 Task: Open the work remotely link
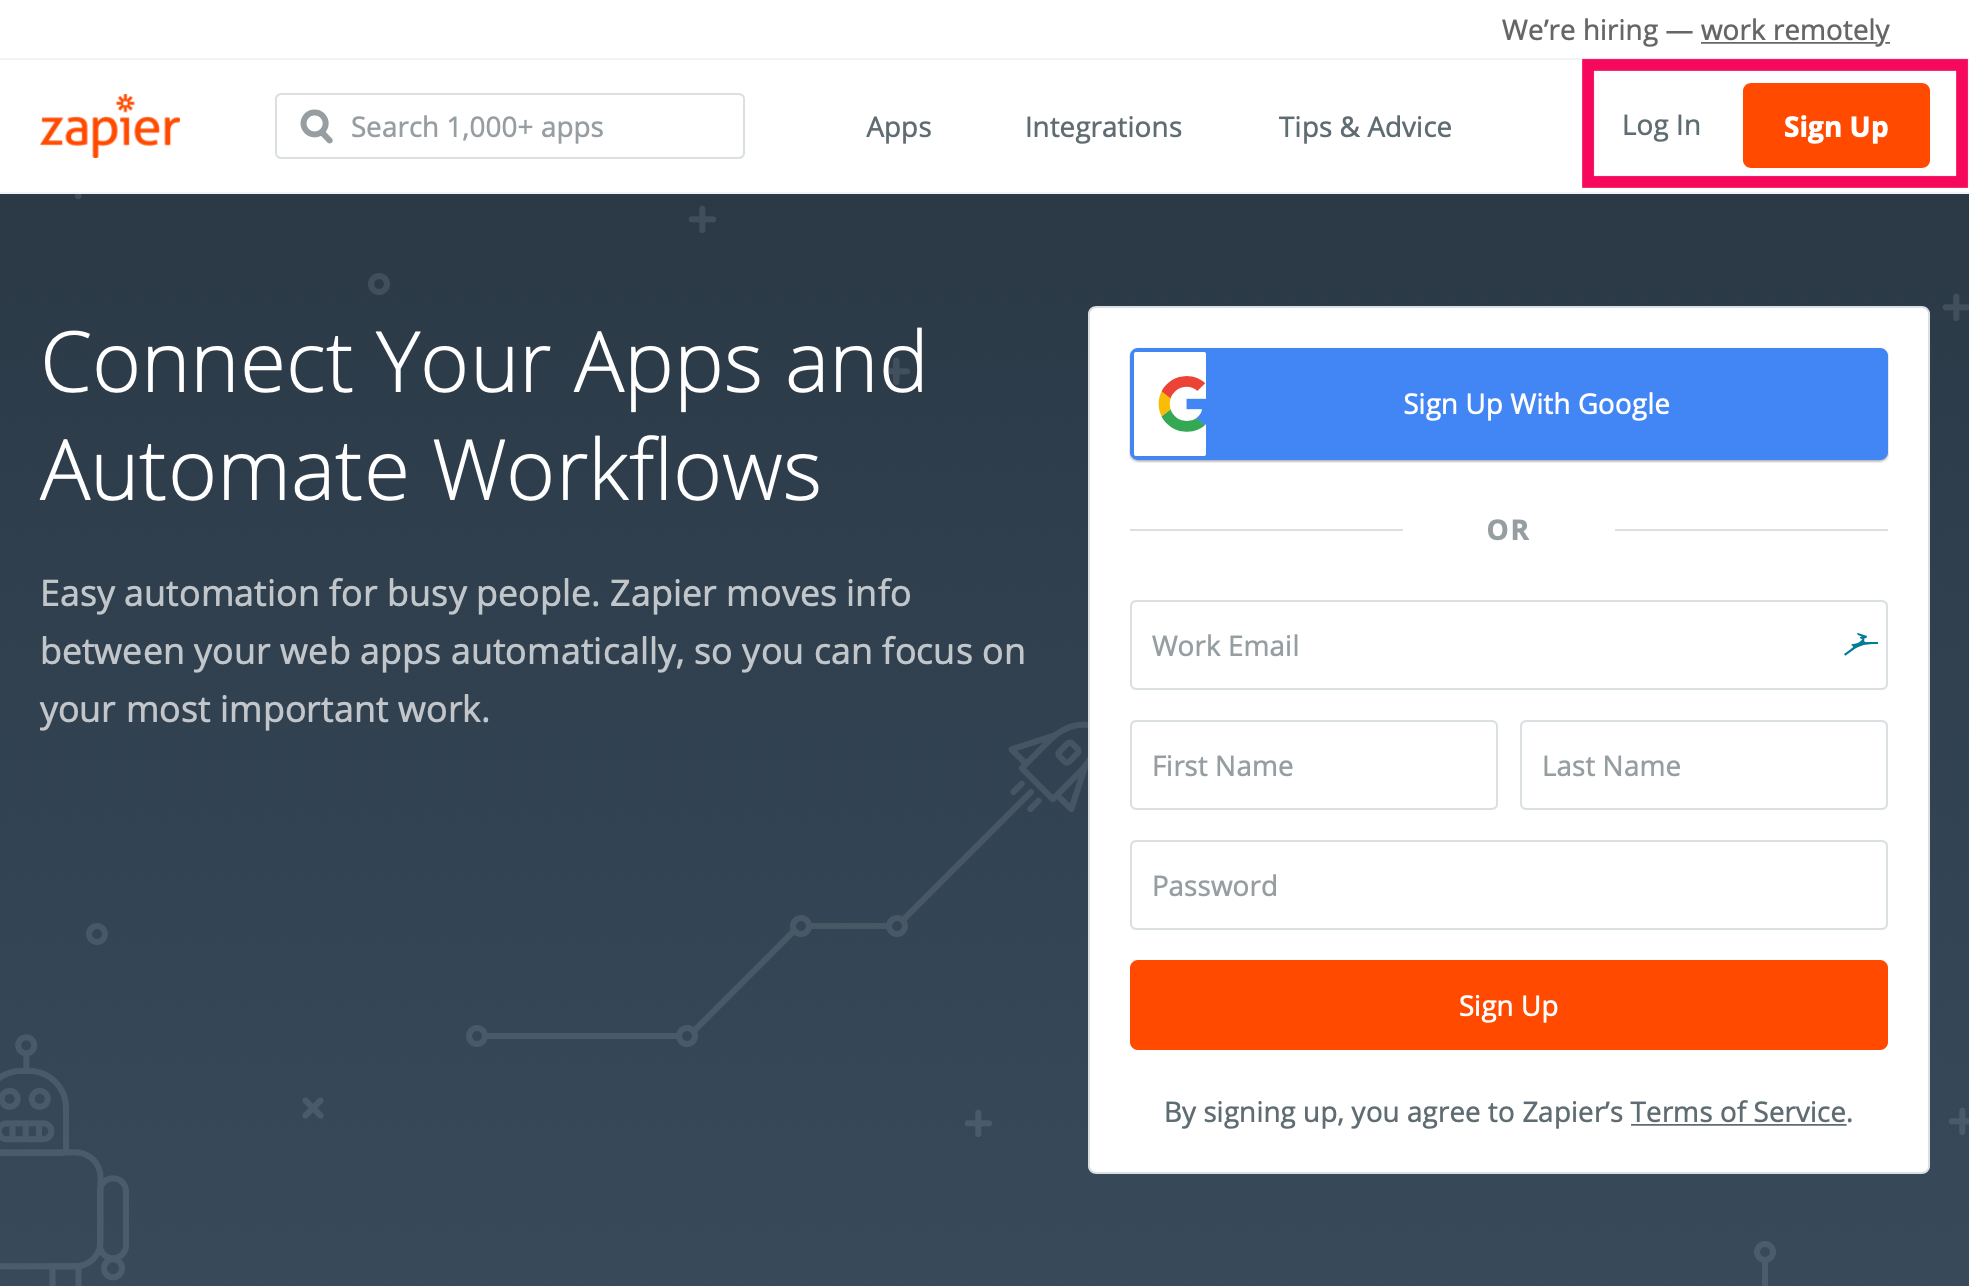point(1795,30)
